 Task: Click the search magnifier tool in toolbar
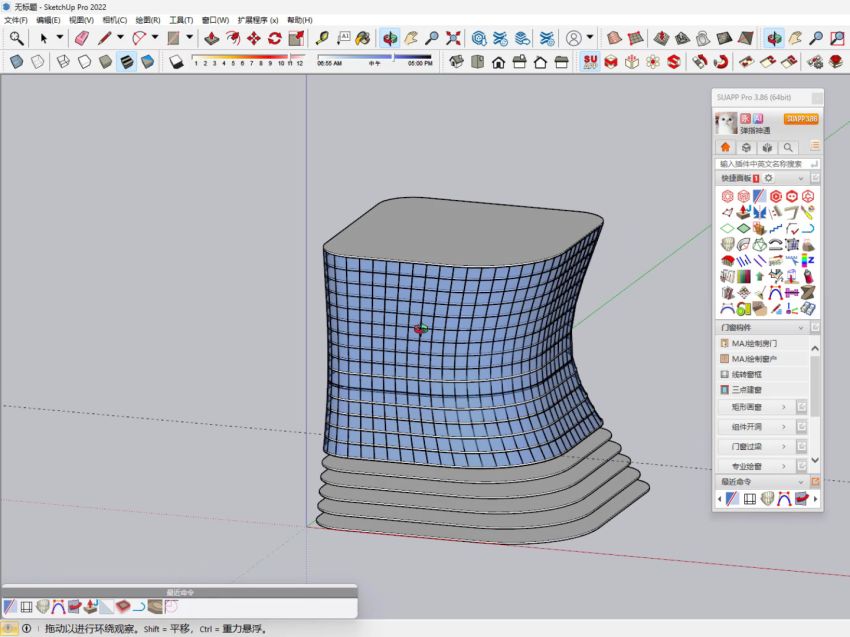coord(16,38)
